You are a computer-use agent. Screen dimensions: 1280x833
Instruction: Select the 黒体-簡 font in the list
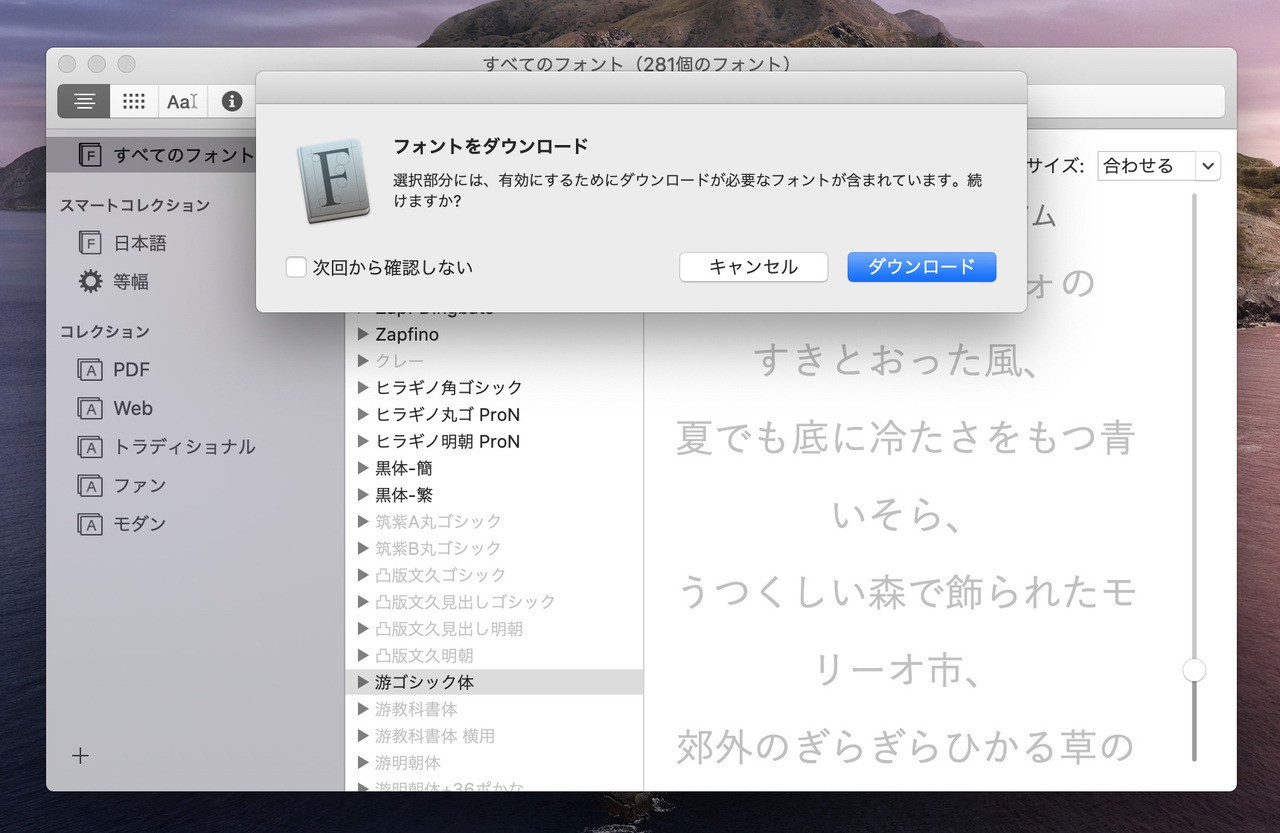404,468
